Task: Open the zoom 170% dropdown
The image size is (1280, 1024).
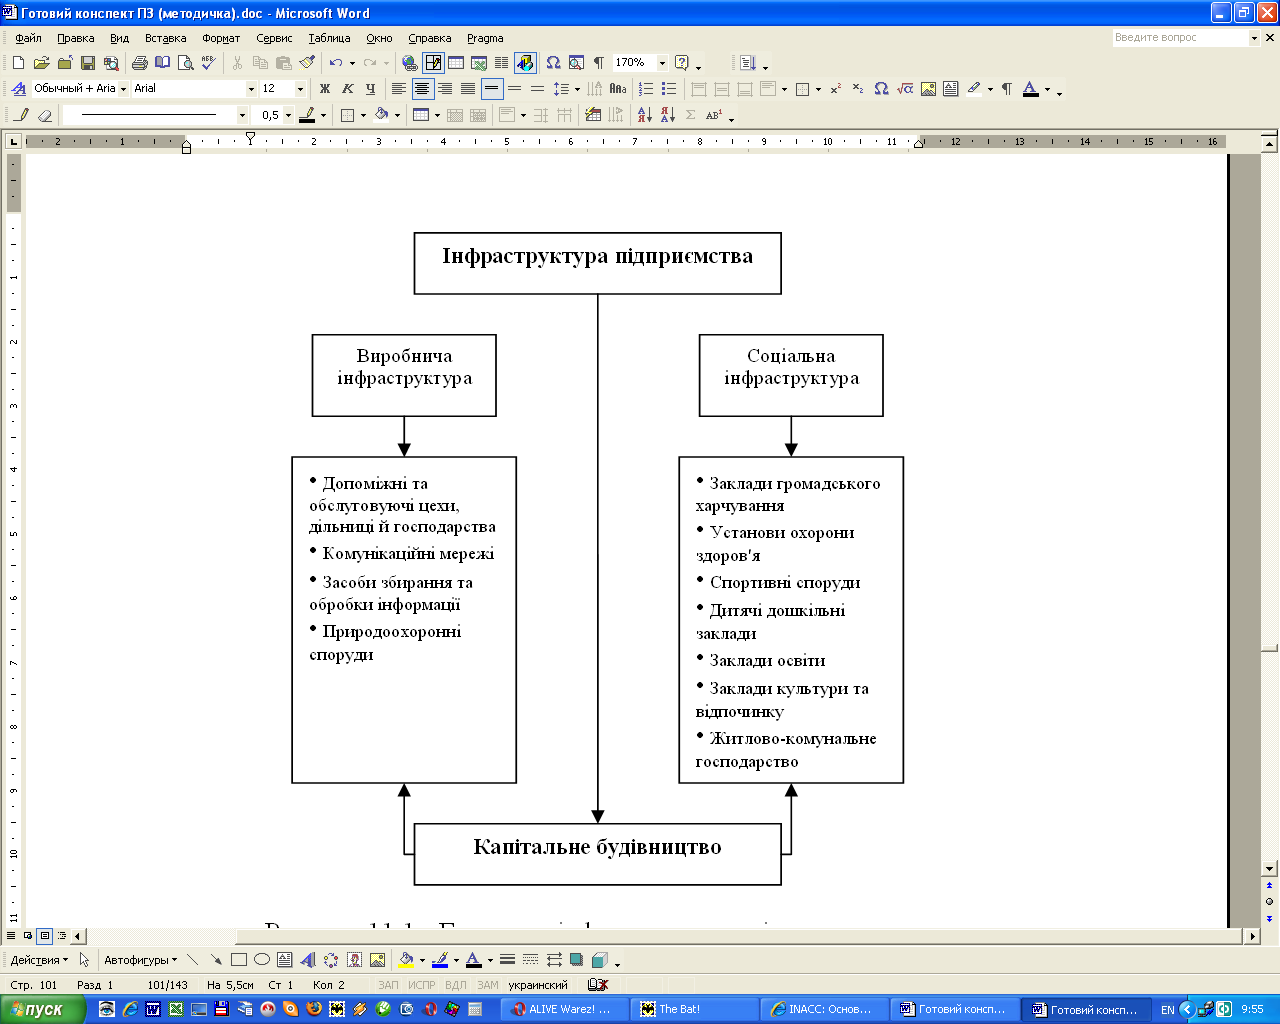Action: [662, 63]
